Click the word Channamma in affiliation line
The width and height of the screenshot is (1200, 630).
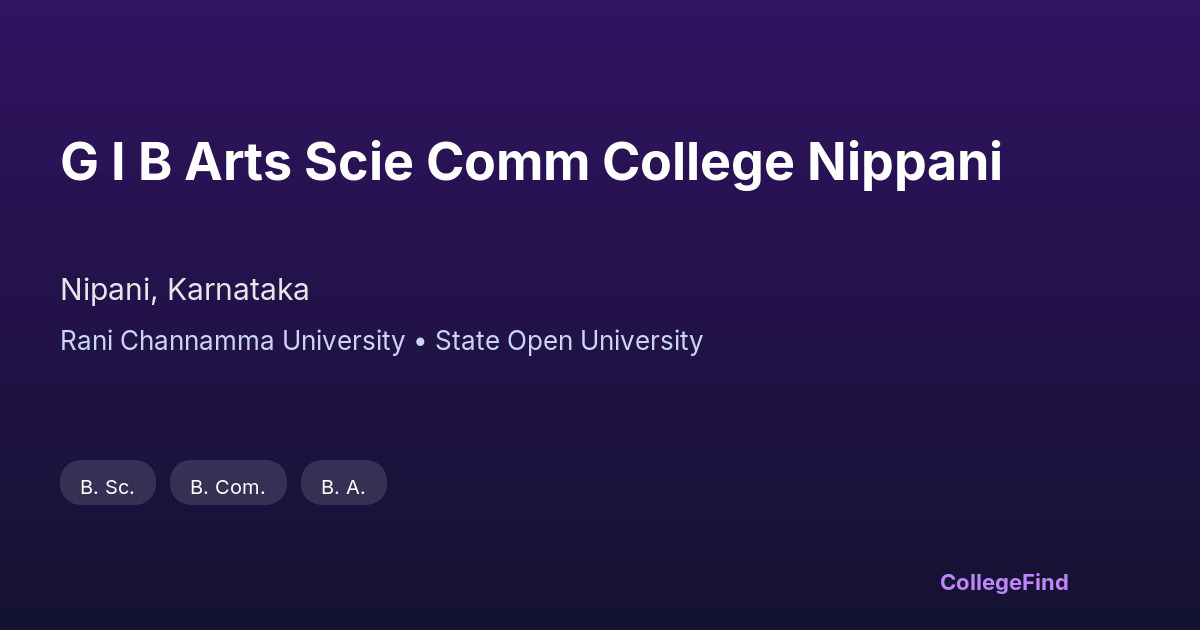coord(198,341)
